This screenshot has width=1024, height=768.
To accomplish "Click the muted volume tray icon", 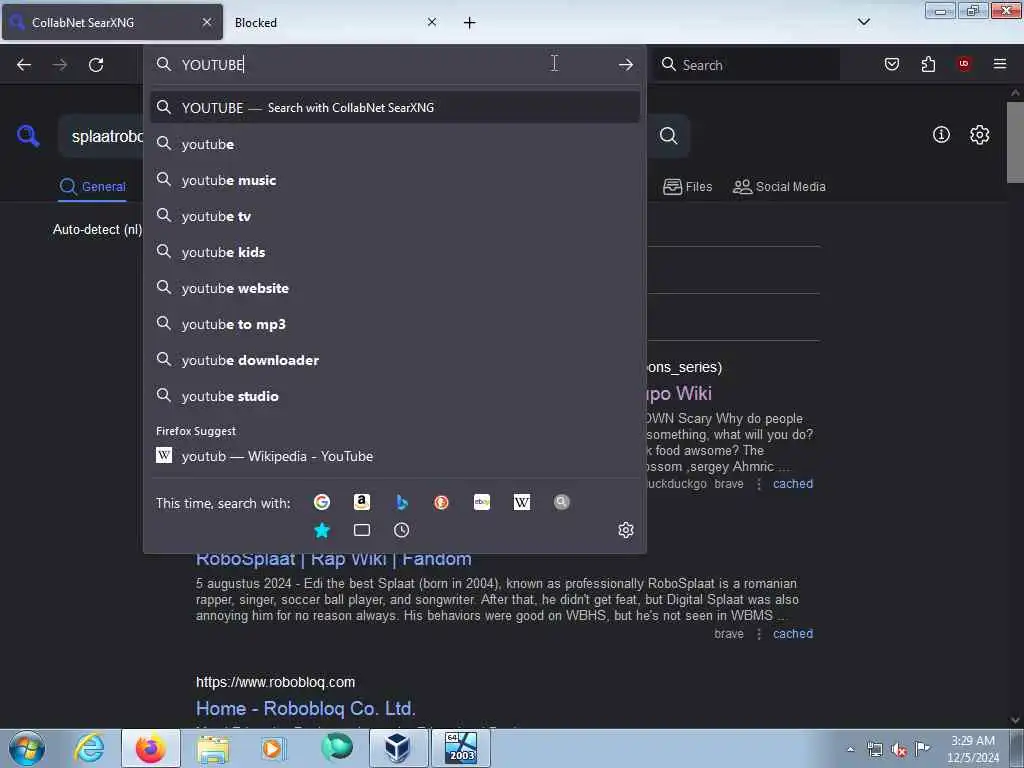I will pos(899,749).
